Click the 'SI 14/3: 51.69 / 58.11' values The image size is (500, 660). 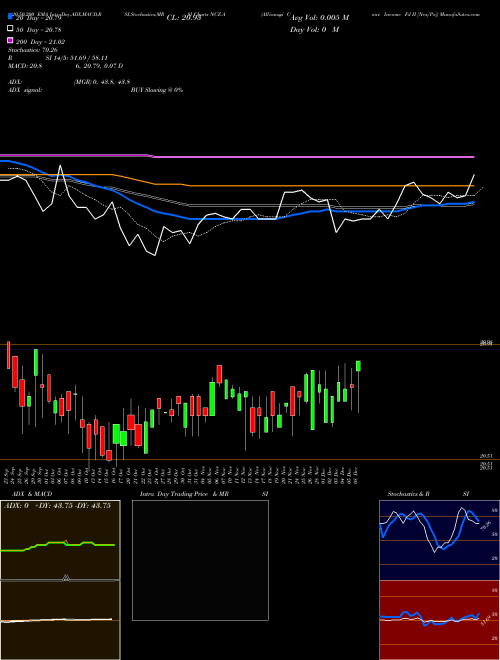click(x=76, y=58)
